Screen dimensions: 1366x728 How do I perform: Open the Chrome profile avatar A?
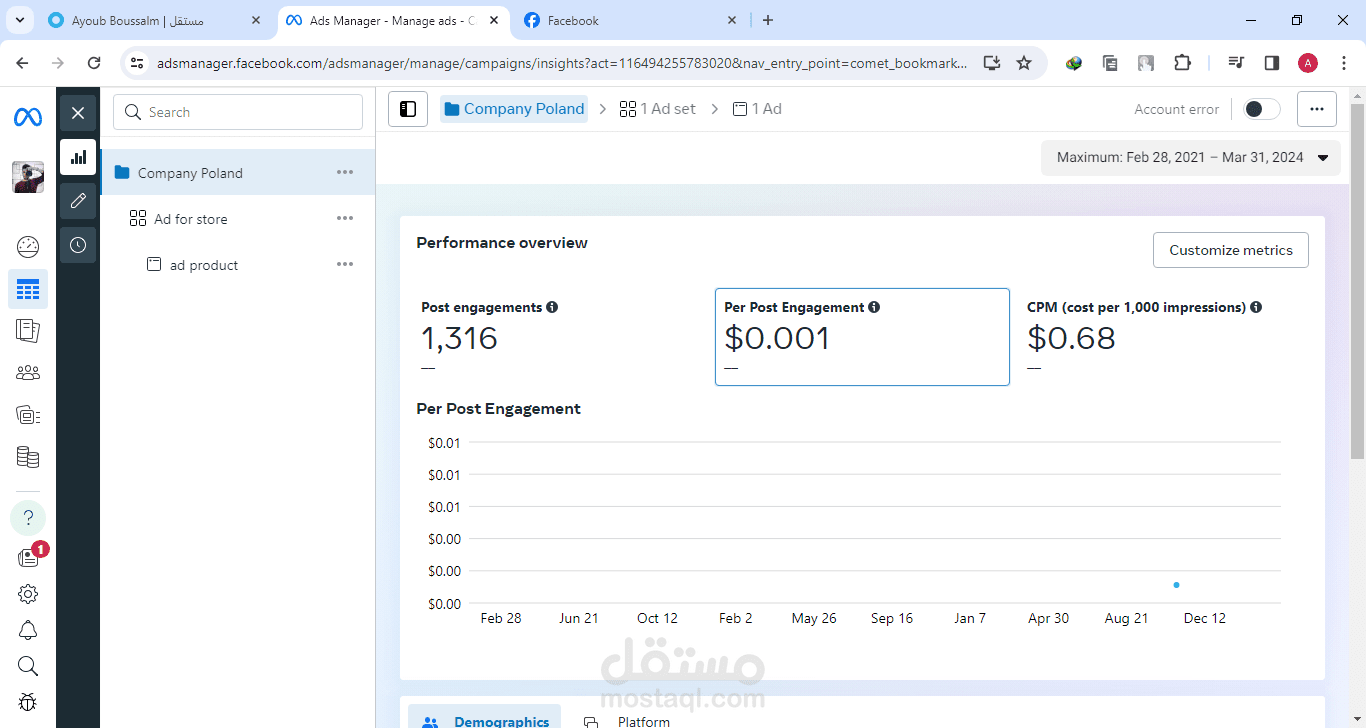point(1308,63)
